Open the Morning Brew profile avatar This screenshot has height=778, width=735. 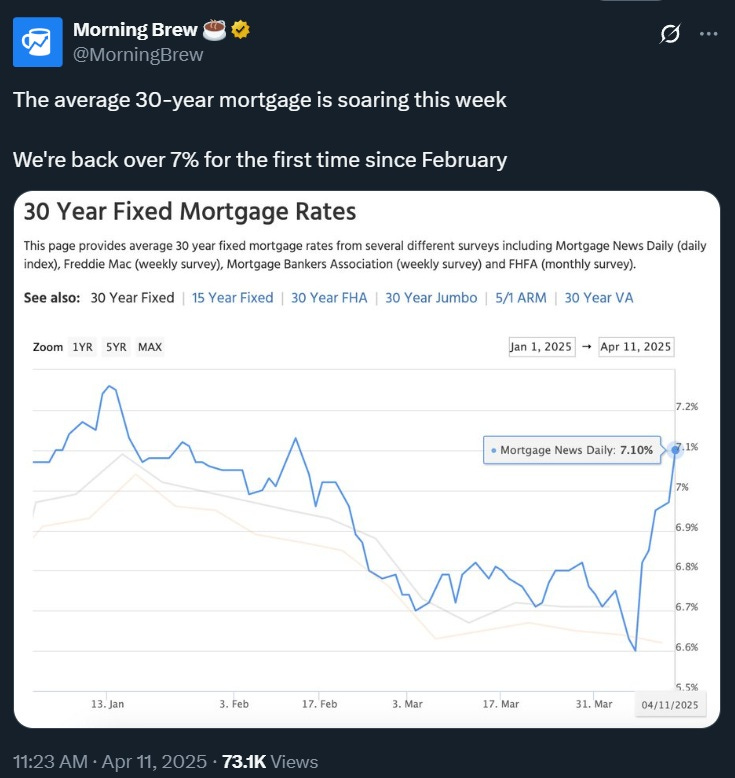38,42
